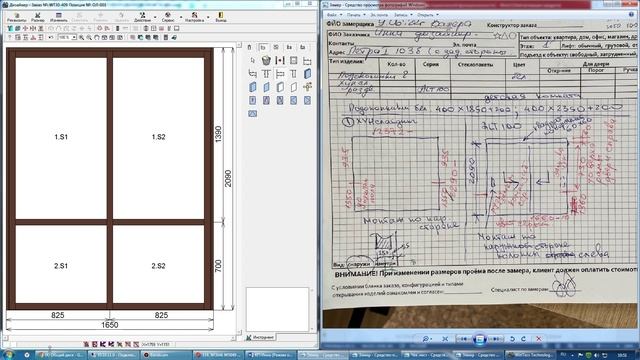Start the slideshow in Photo Viewer
Viewport: 640px width, 360px height.
point(480,339)
